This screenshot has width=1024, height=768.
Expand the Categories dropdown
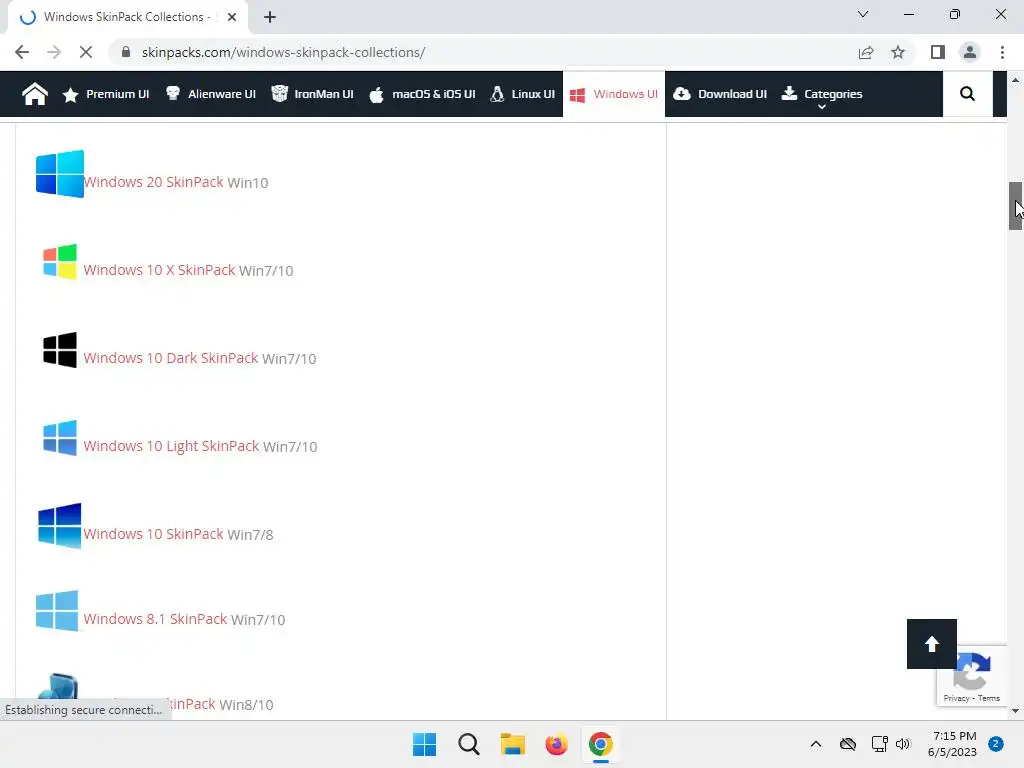point(822,95)
